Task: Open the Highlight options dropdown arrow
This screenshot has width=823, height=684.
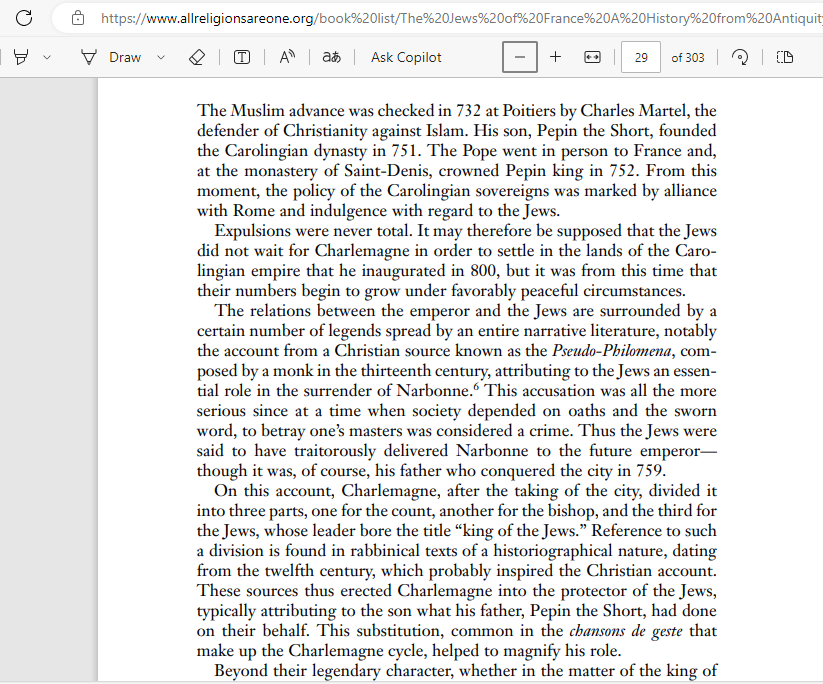Action: 47,57
